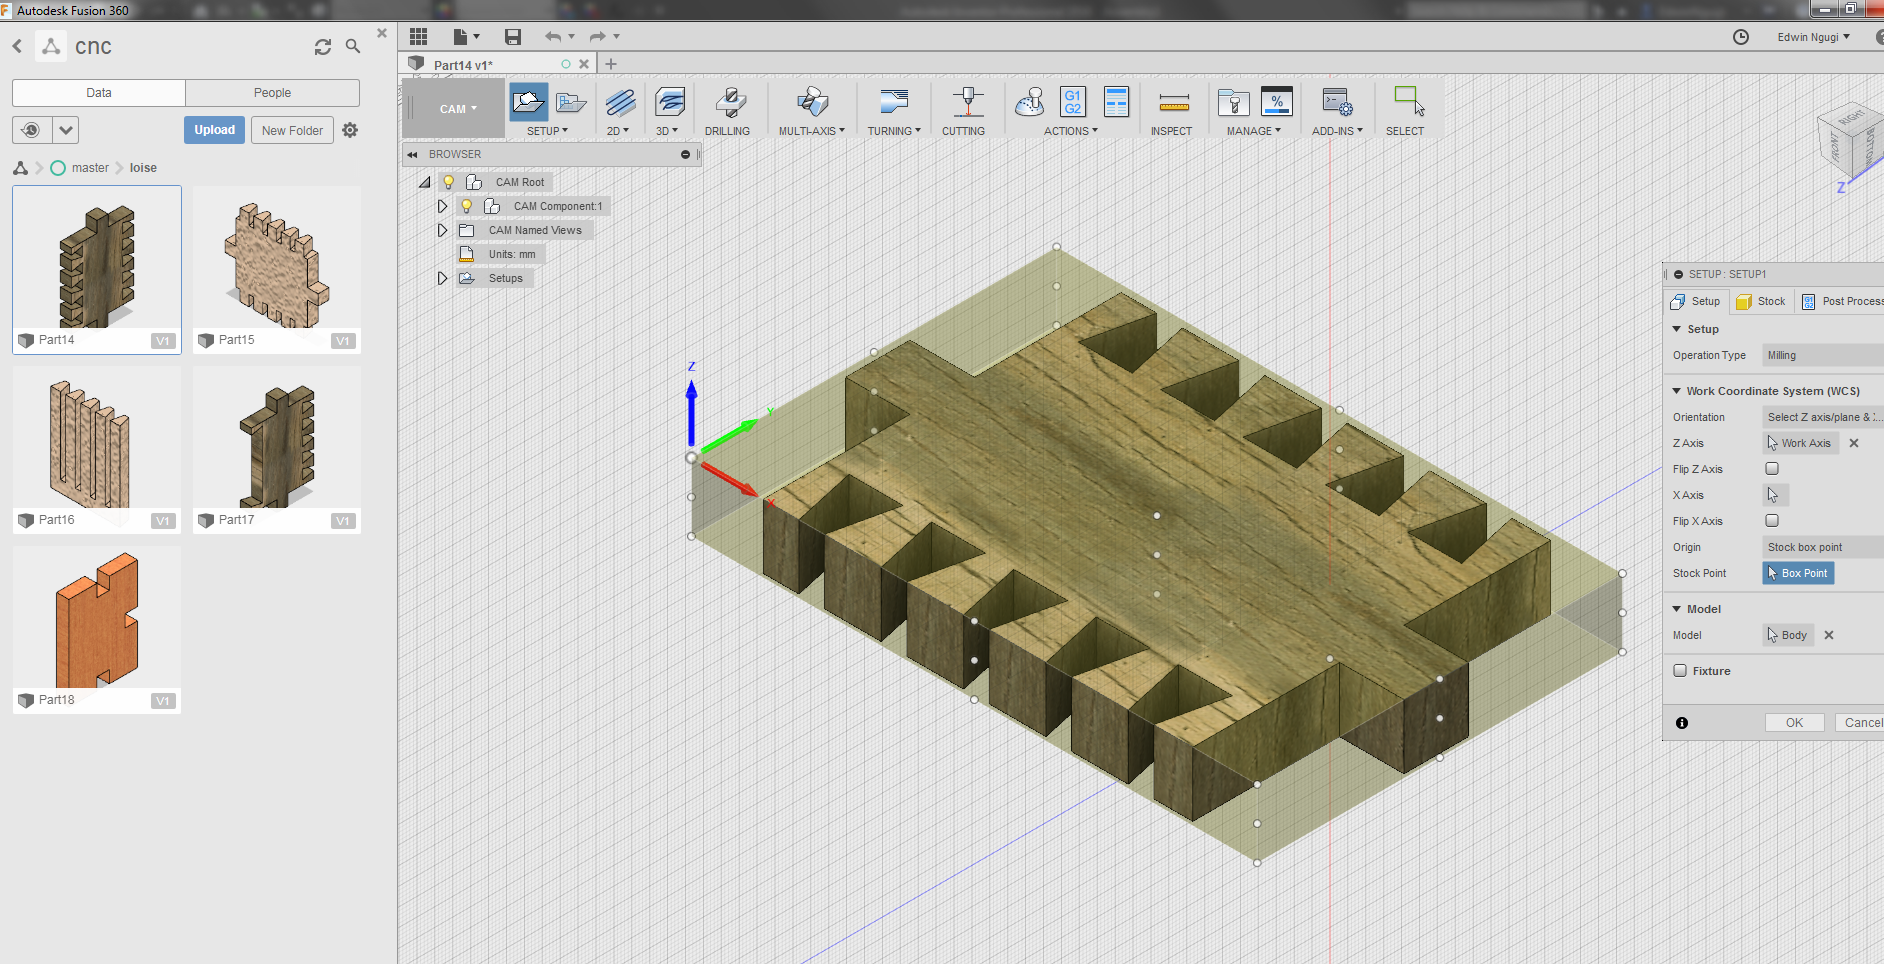The height and width of the screenshot is (964, 1884).
Task: Select the Cutting tool icon
Action: point(965,103)
